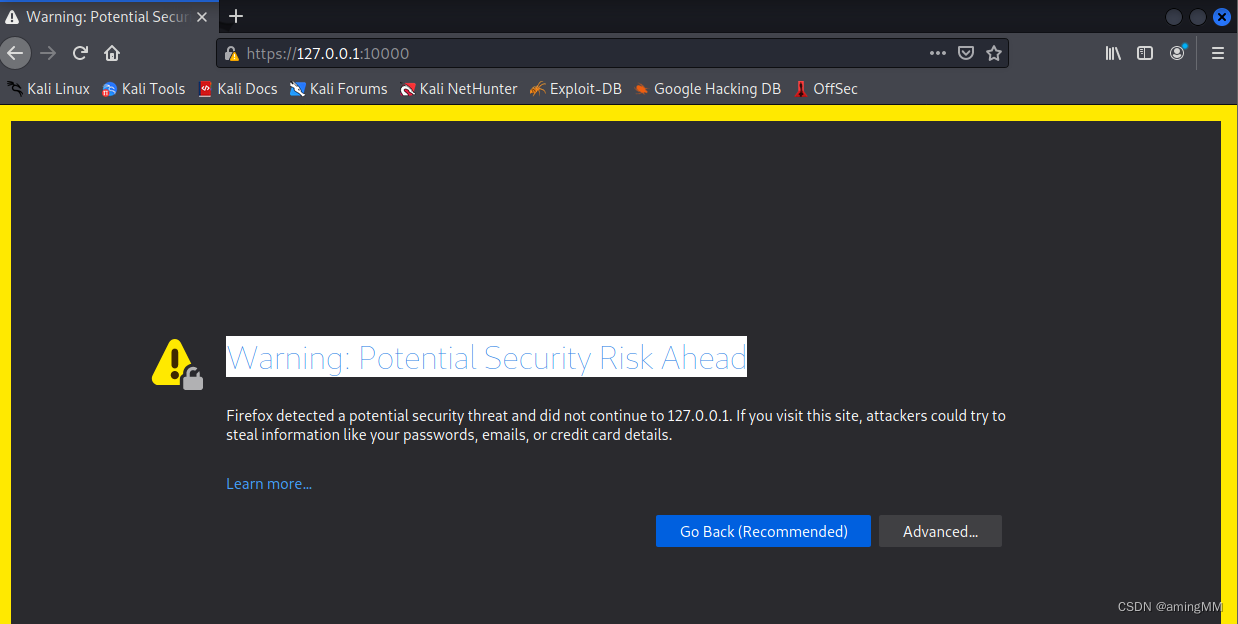The image size is (1238, 624).
Task: Open the Library icon in toolbar
Action: pyautogui.click(x=1113, y=53)
